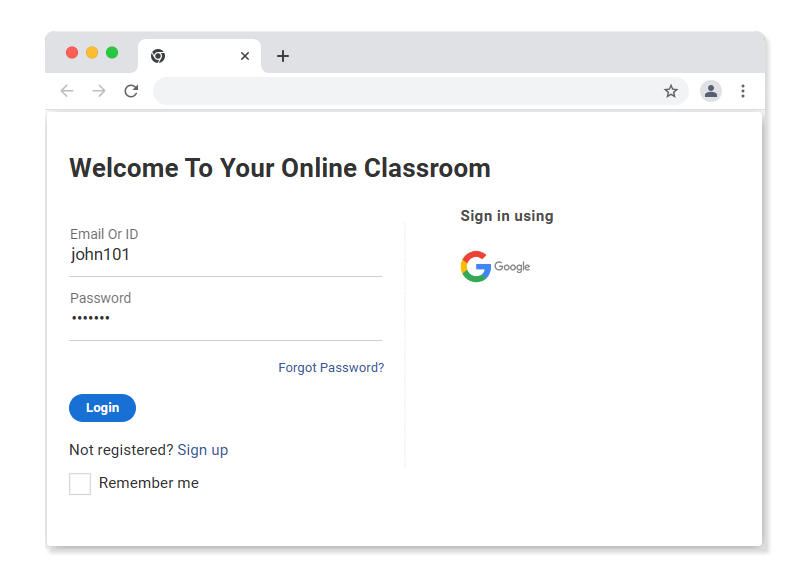The height and width of the screenshot is (581, 810).
Task: Open the Chrome profile avatar
Action: 711,91
